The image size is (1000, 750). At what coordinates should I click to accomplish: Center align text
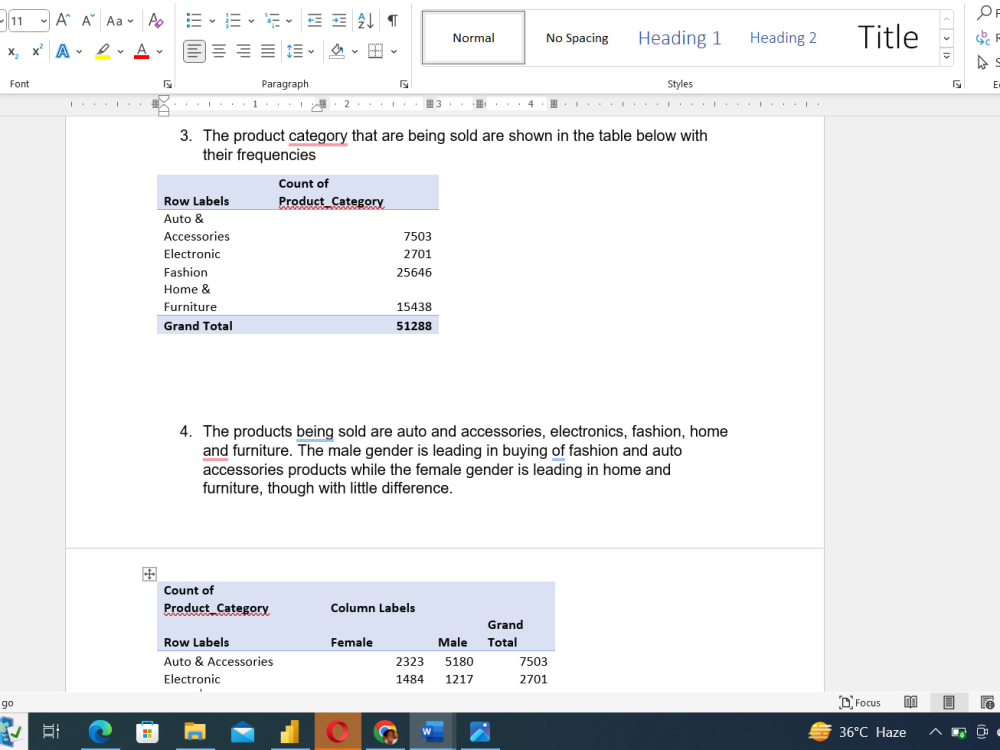coord(219,51)
